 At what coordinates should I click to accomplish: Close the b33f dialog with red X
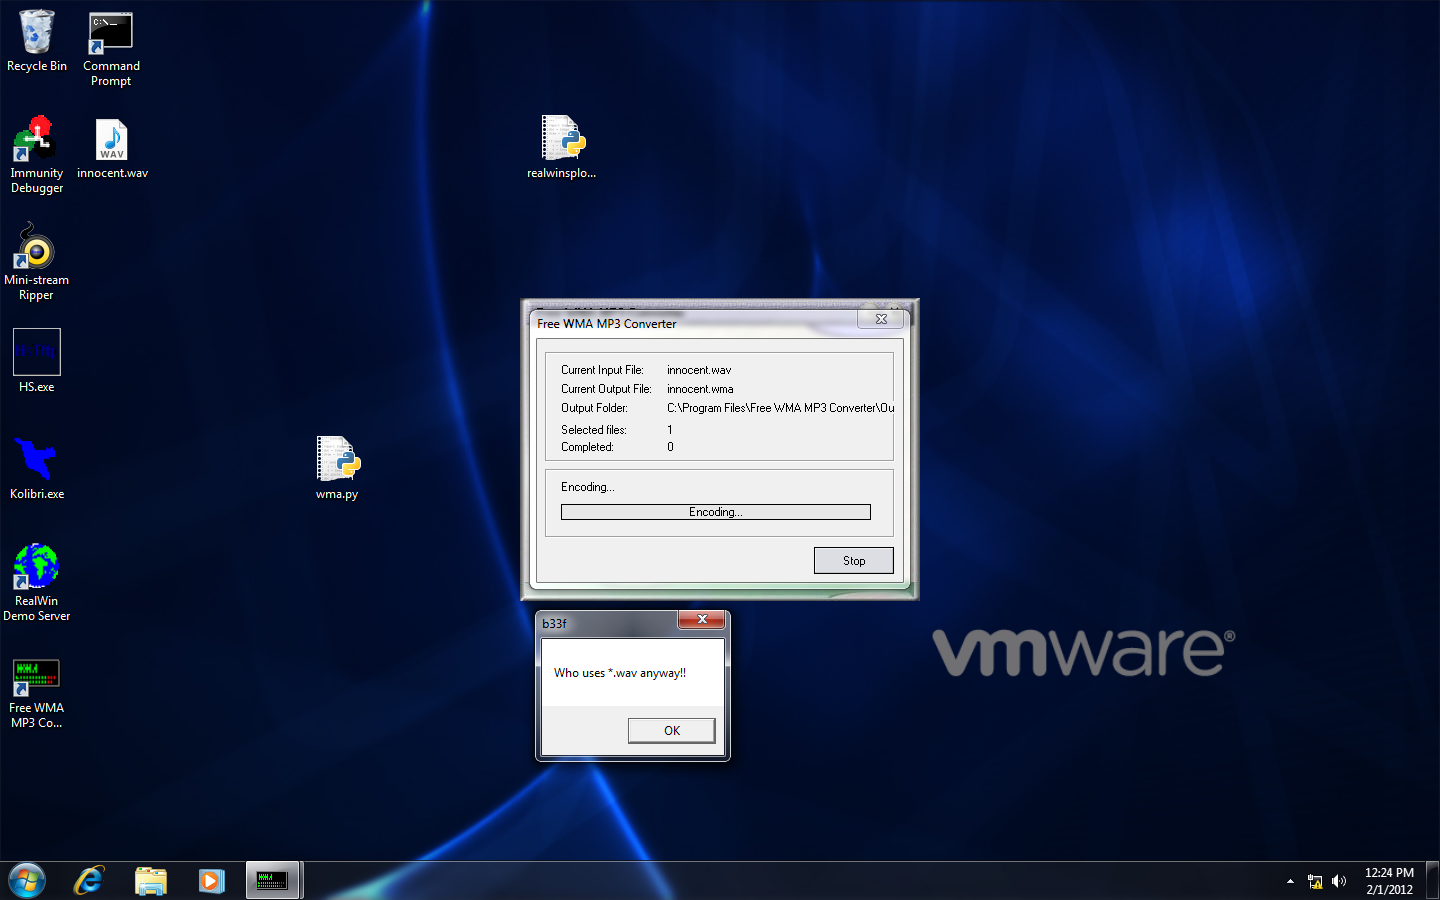tap(702, 620)
